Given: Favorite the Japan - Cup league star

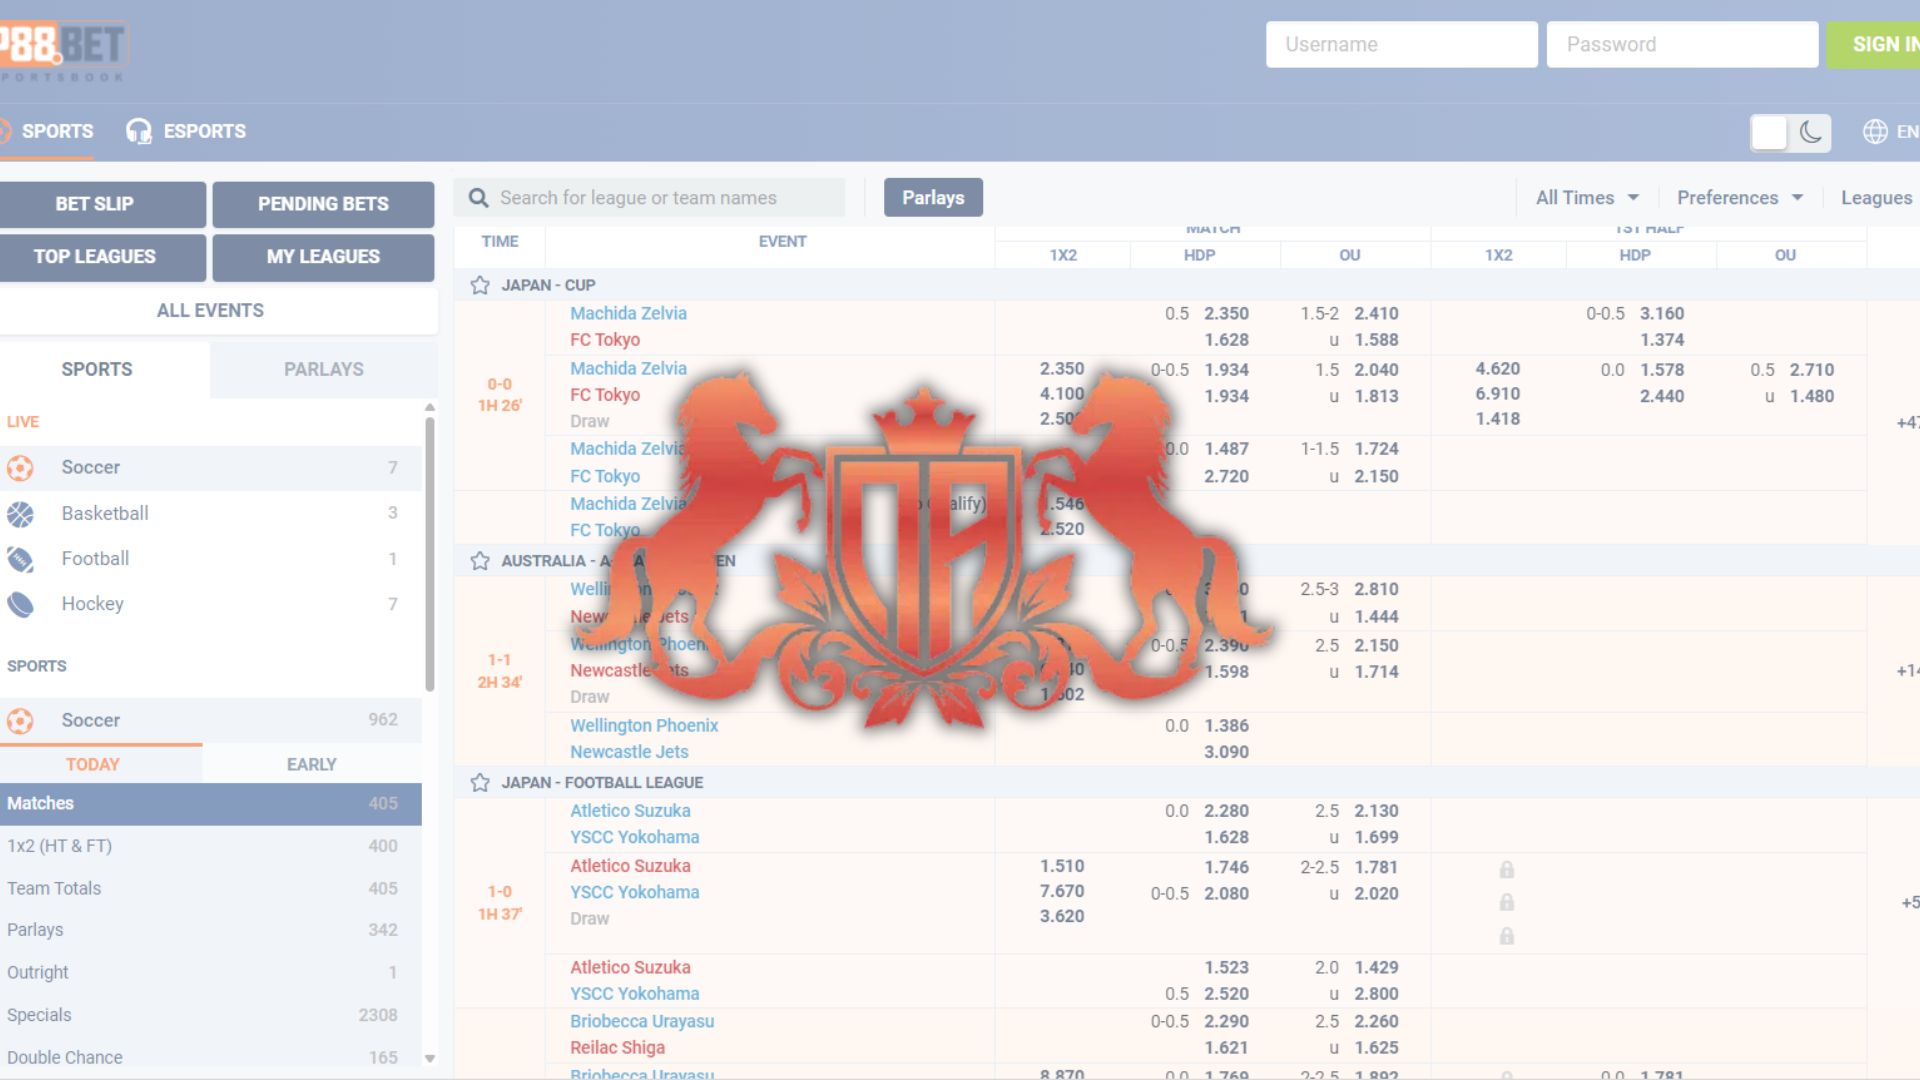Looking at the screenshot, I should [x=480, y=286].
